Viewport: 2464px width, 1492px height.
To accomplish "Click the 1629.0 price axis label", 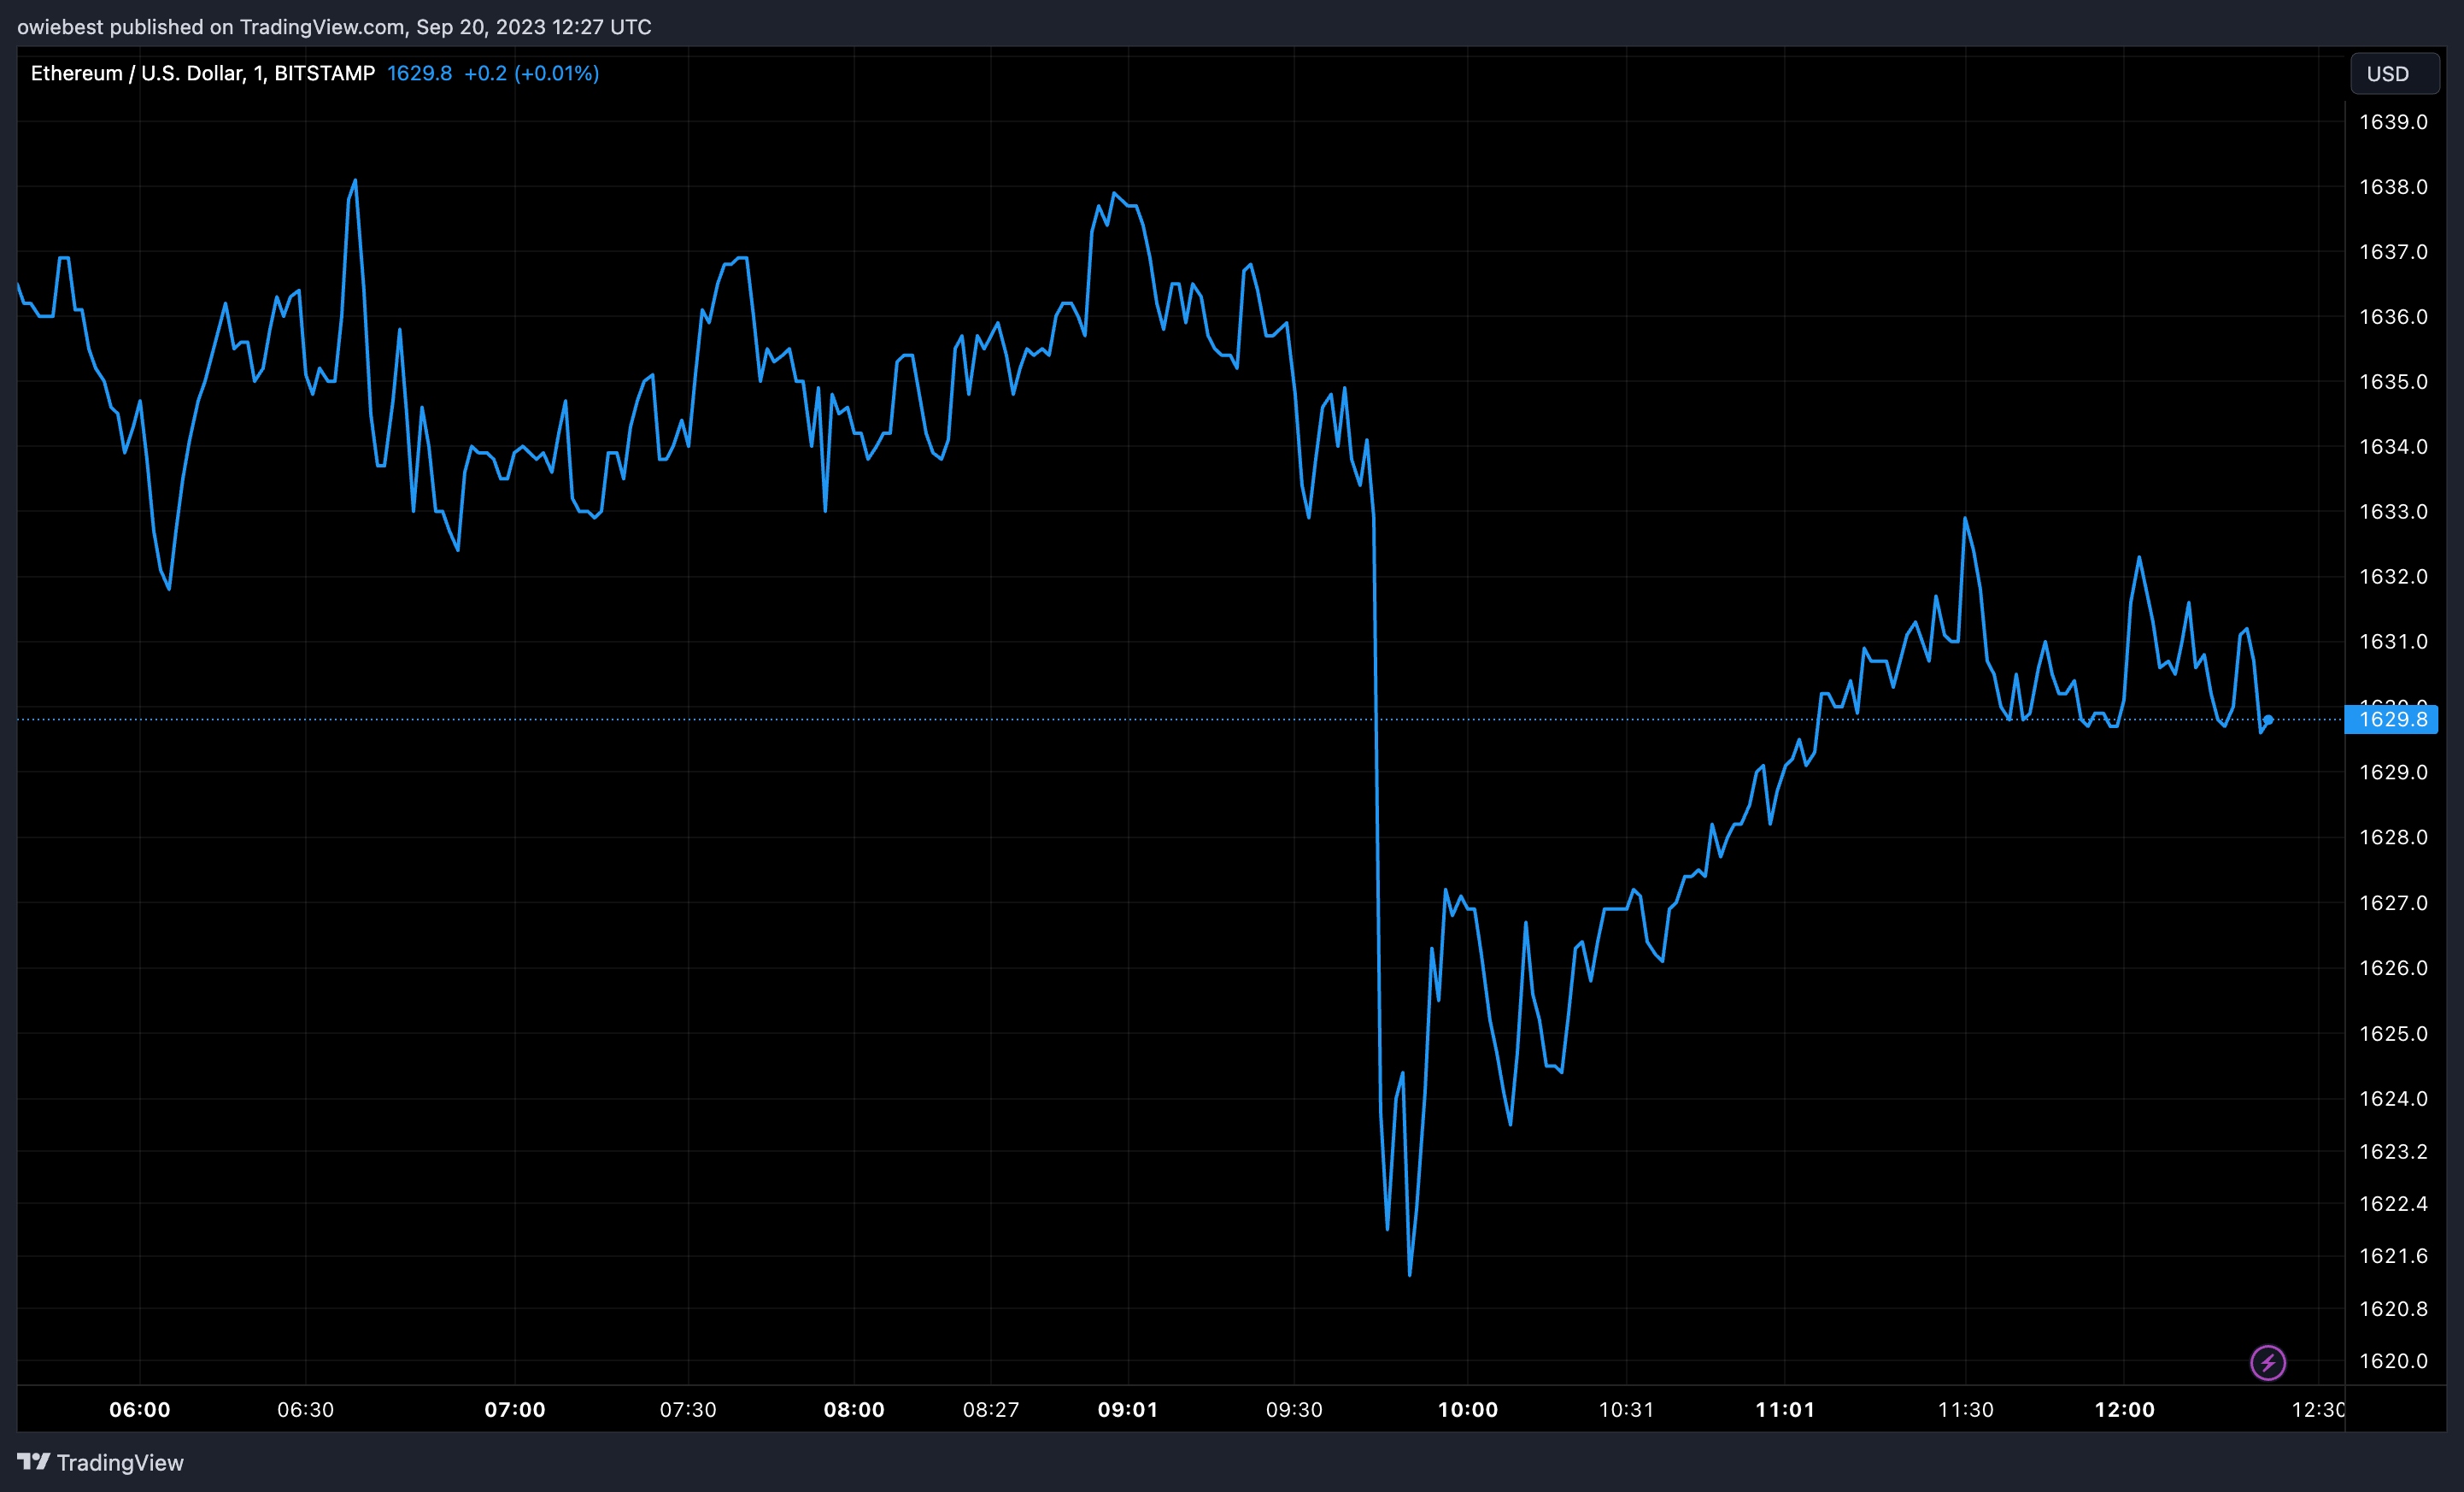I will [x=2393, y=772].
